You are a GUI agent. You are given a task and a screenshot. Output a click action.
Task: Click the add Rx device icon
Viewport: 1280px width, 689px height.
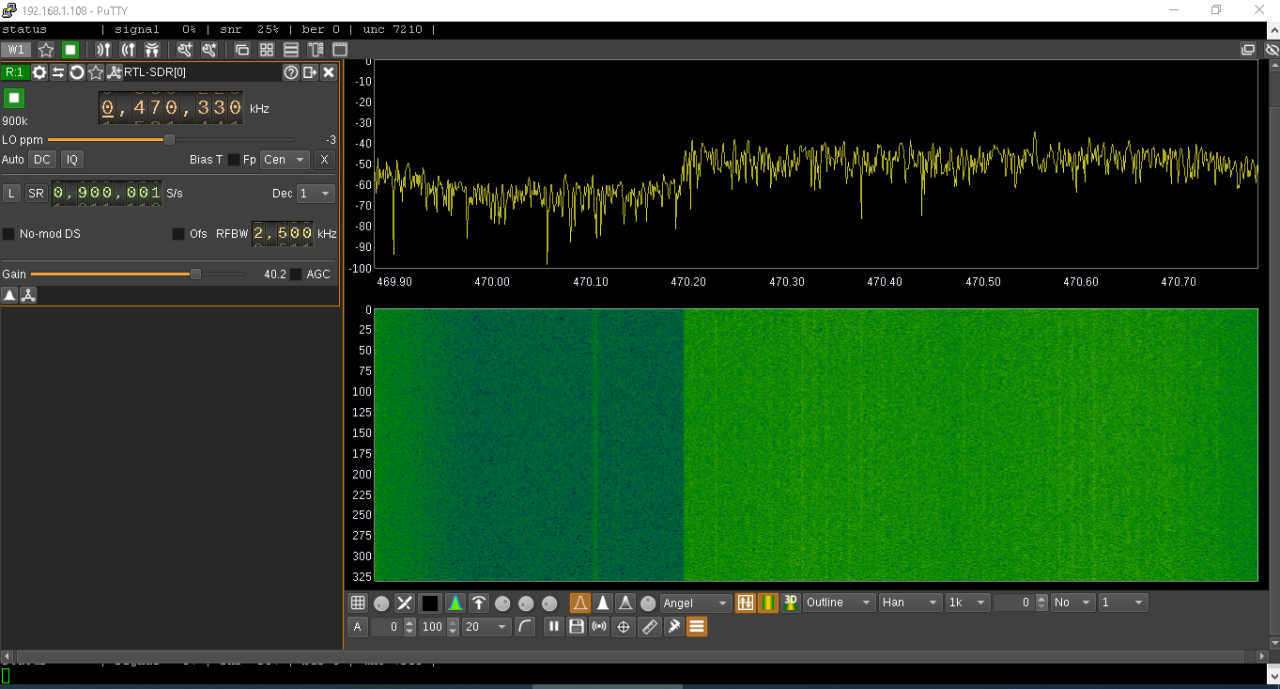[103, 49]
